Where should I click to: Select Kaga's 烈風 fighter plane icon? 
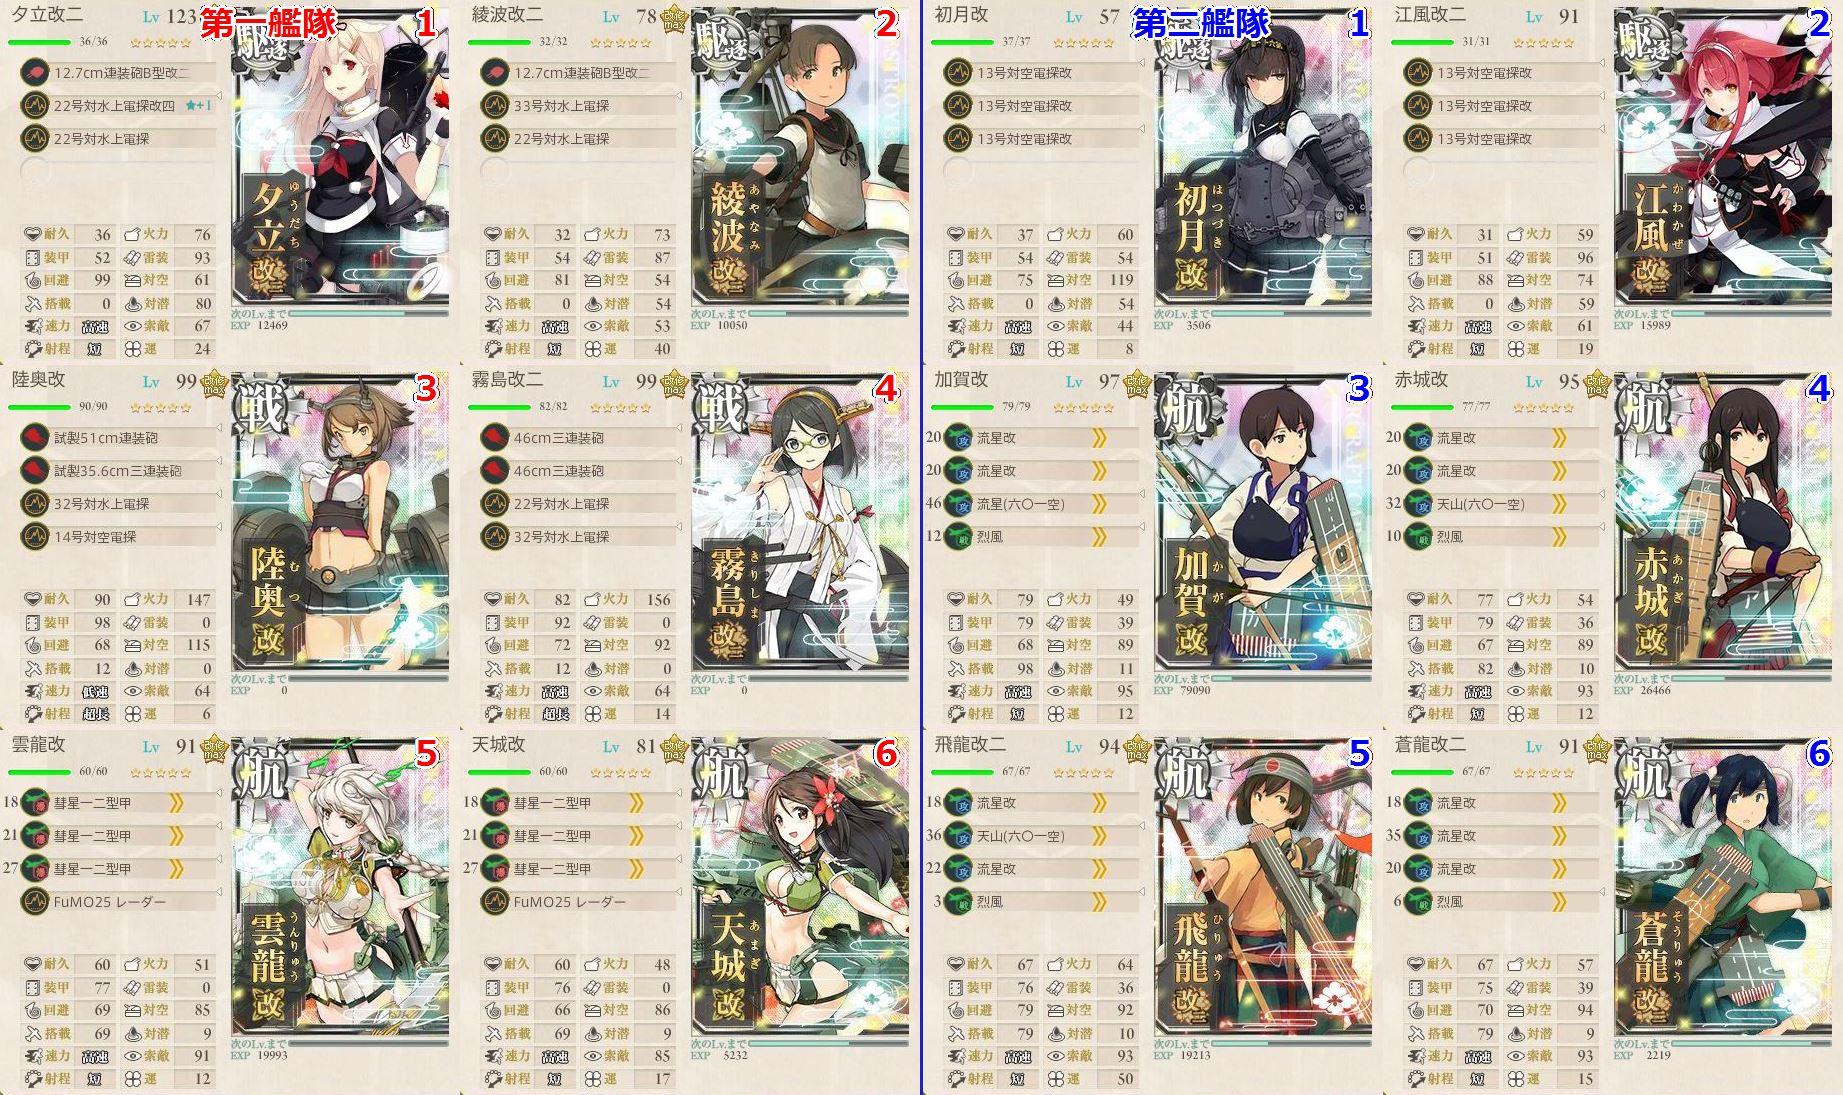958,537
